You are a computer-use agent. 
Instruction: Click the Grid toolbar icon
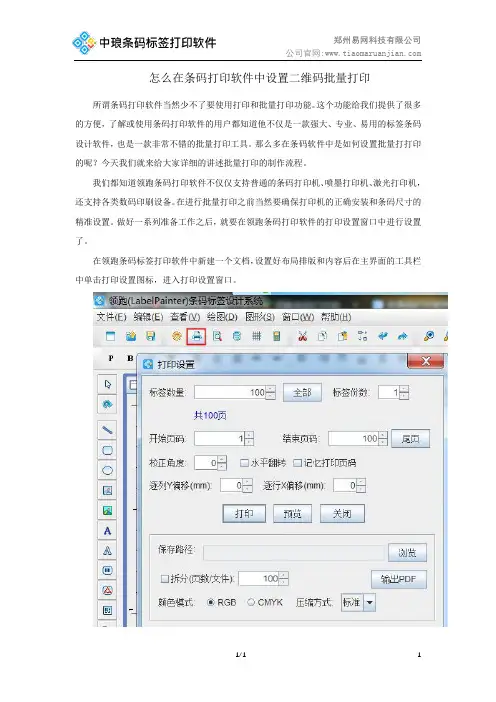tap(257, 336)
